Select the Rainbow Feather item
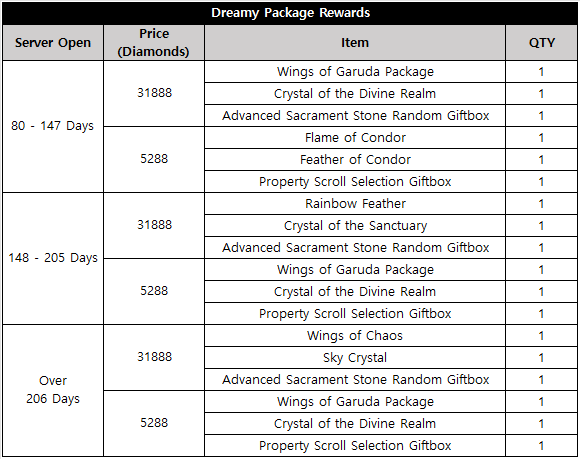The width and height of the screenshot is (580, 459). click(355, 203)
